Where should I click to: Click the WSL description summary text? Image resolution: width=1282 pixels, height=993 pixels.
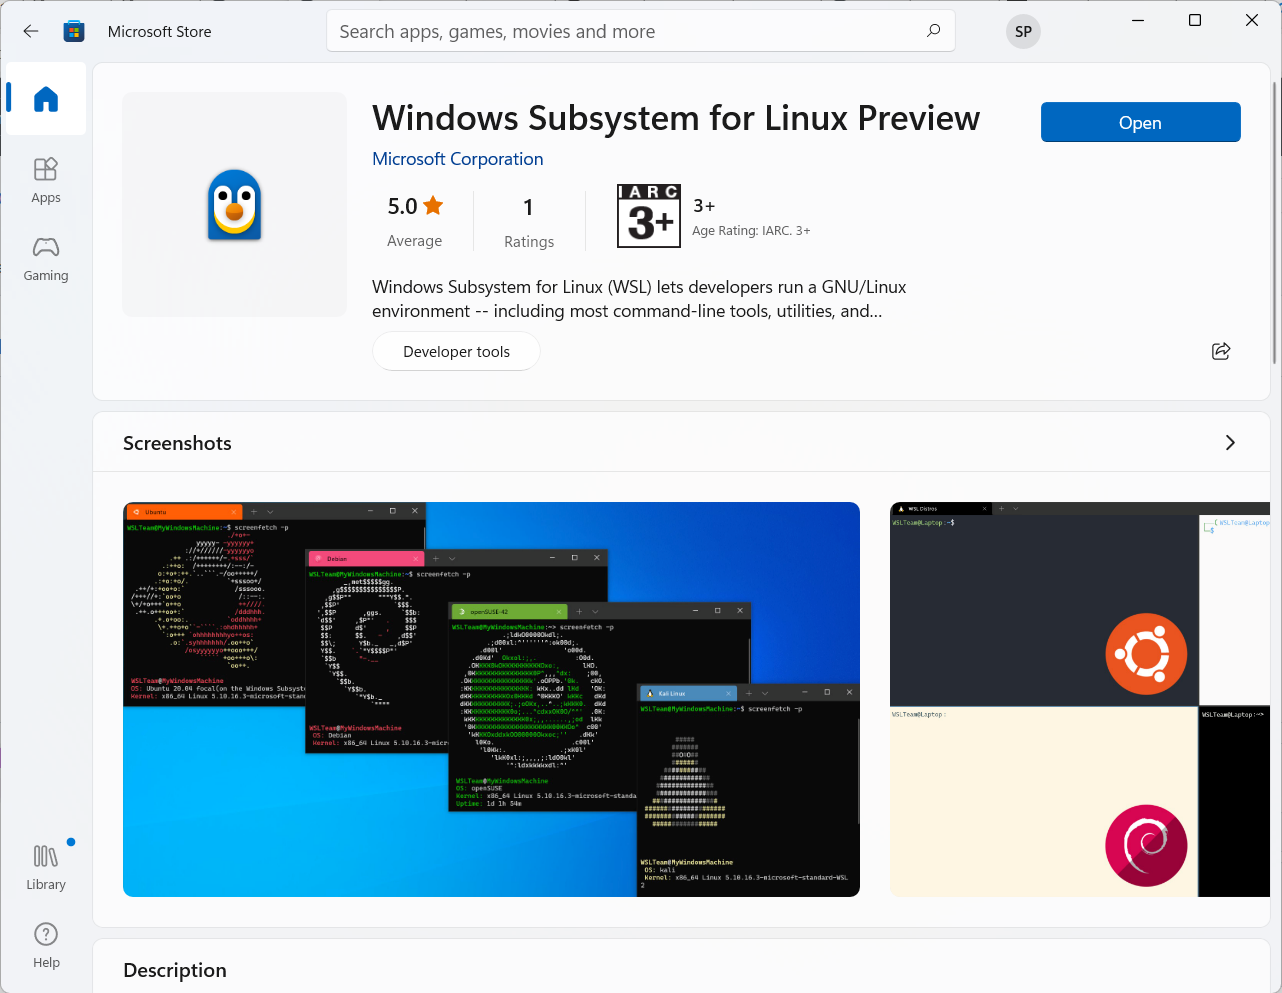[x=639, y=299]
